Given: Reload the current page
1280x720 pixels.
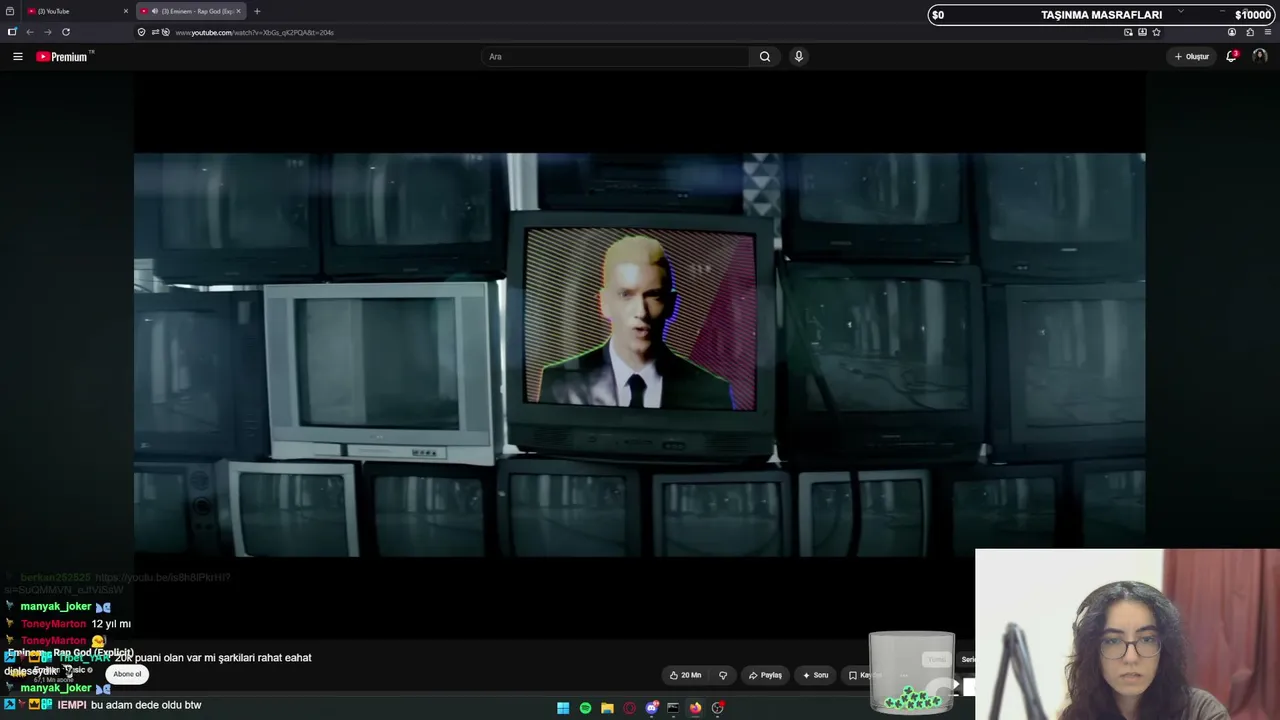Looking at the screenshot, I should [66, 32].
